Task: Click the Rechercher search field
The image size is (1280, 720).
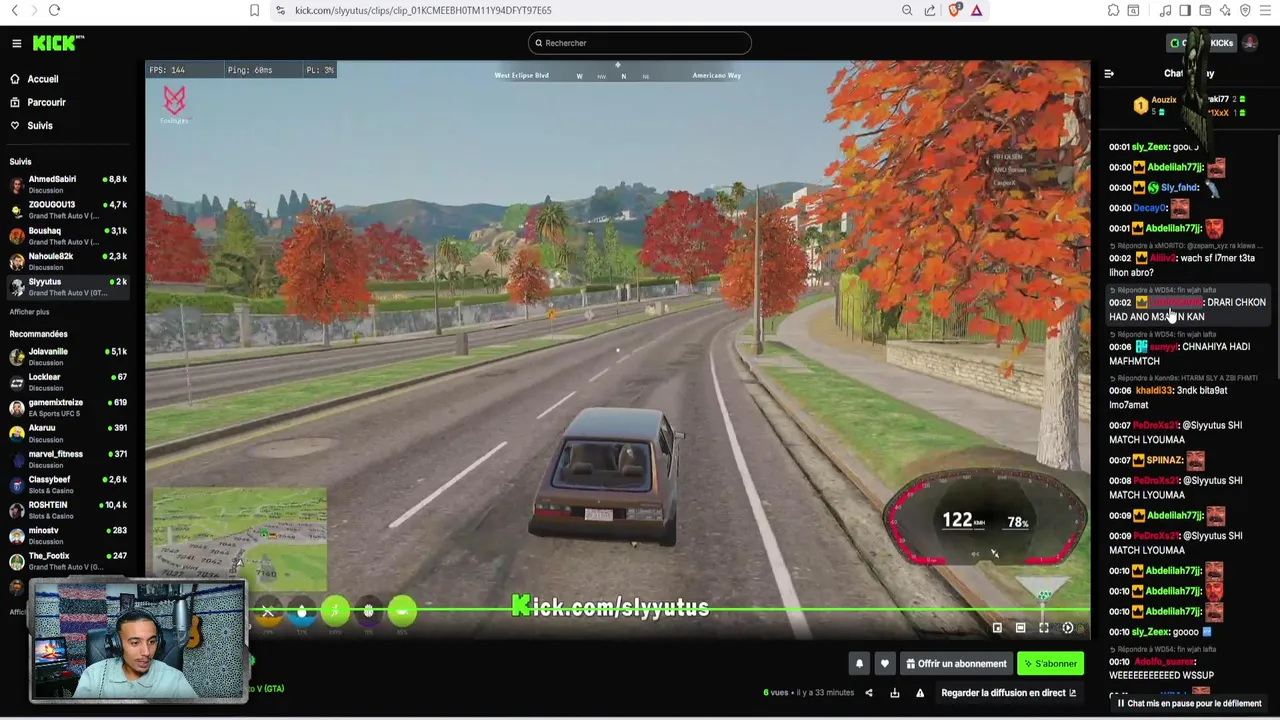Action: [640, 43]
